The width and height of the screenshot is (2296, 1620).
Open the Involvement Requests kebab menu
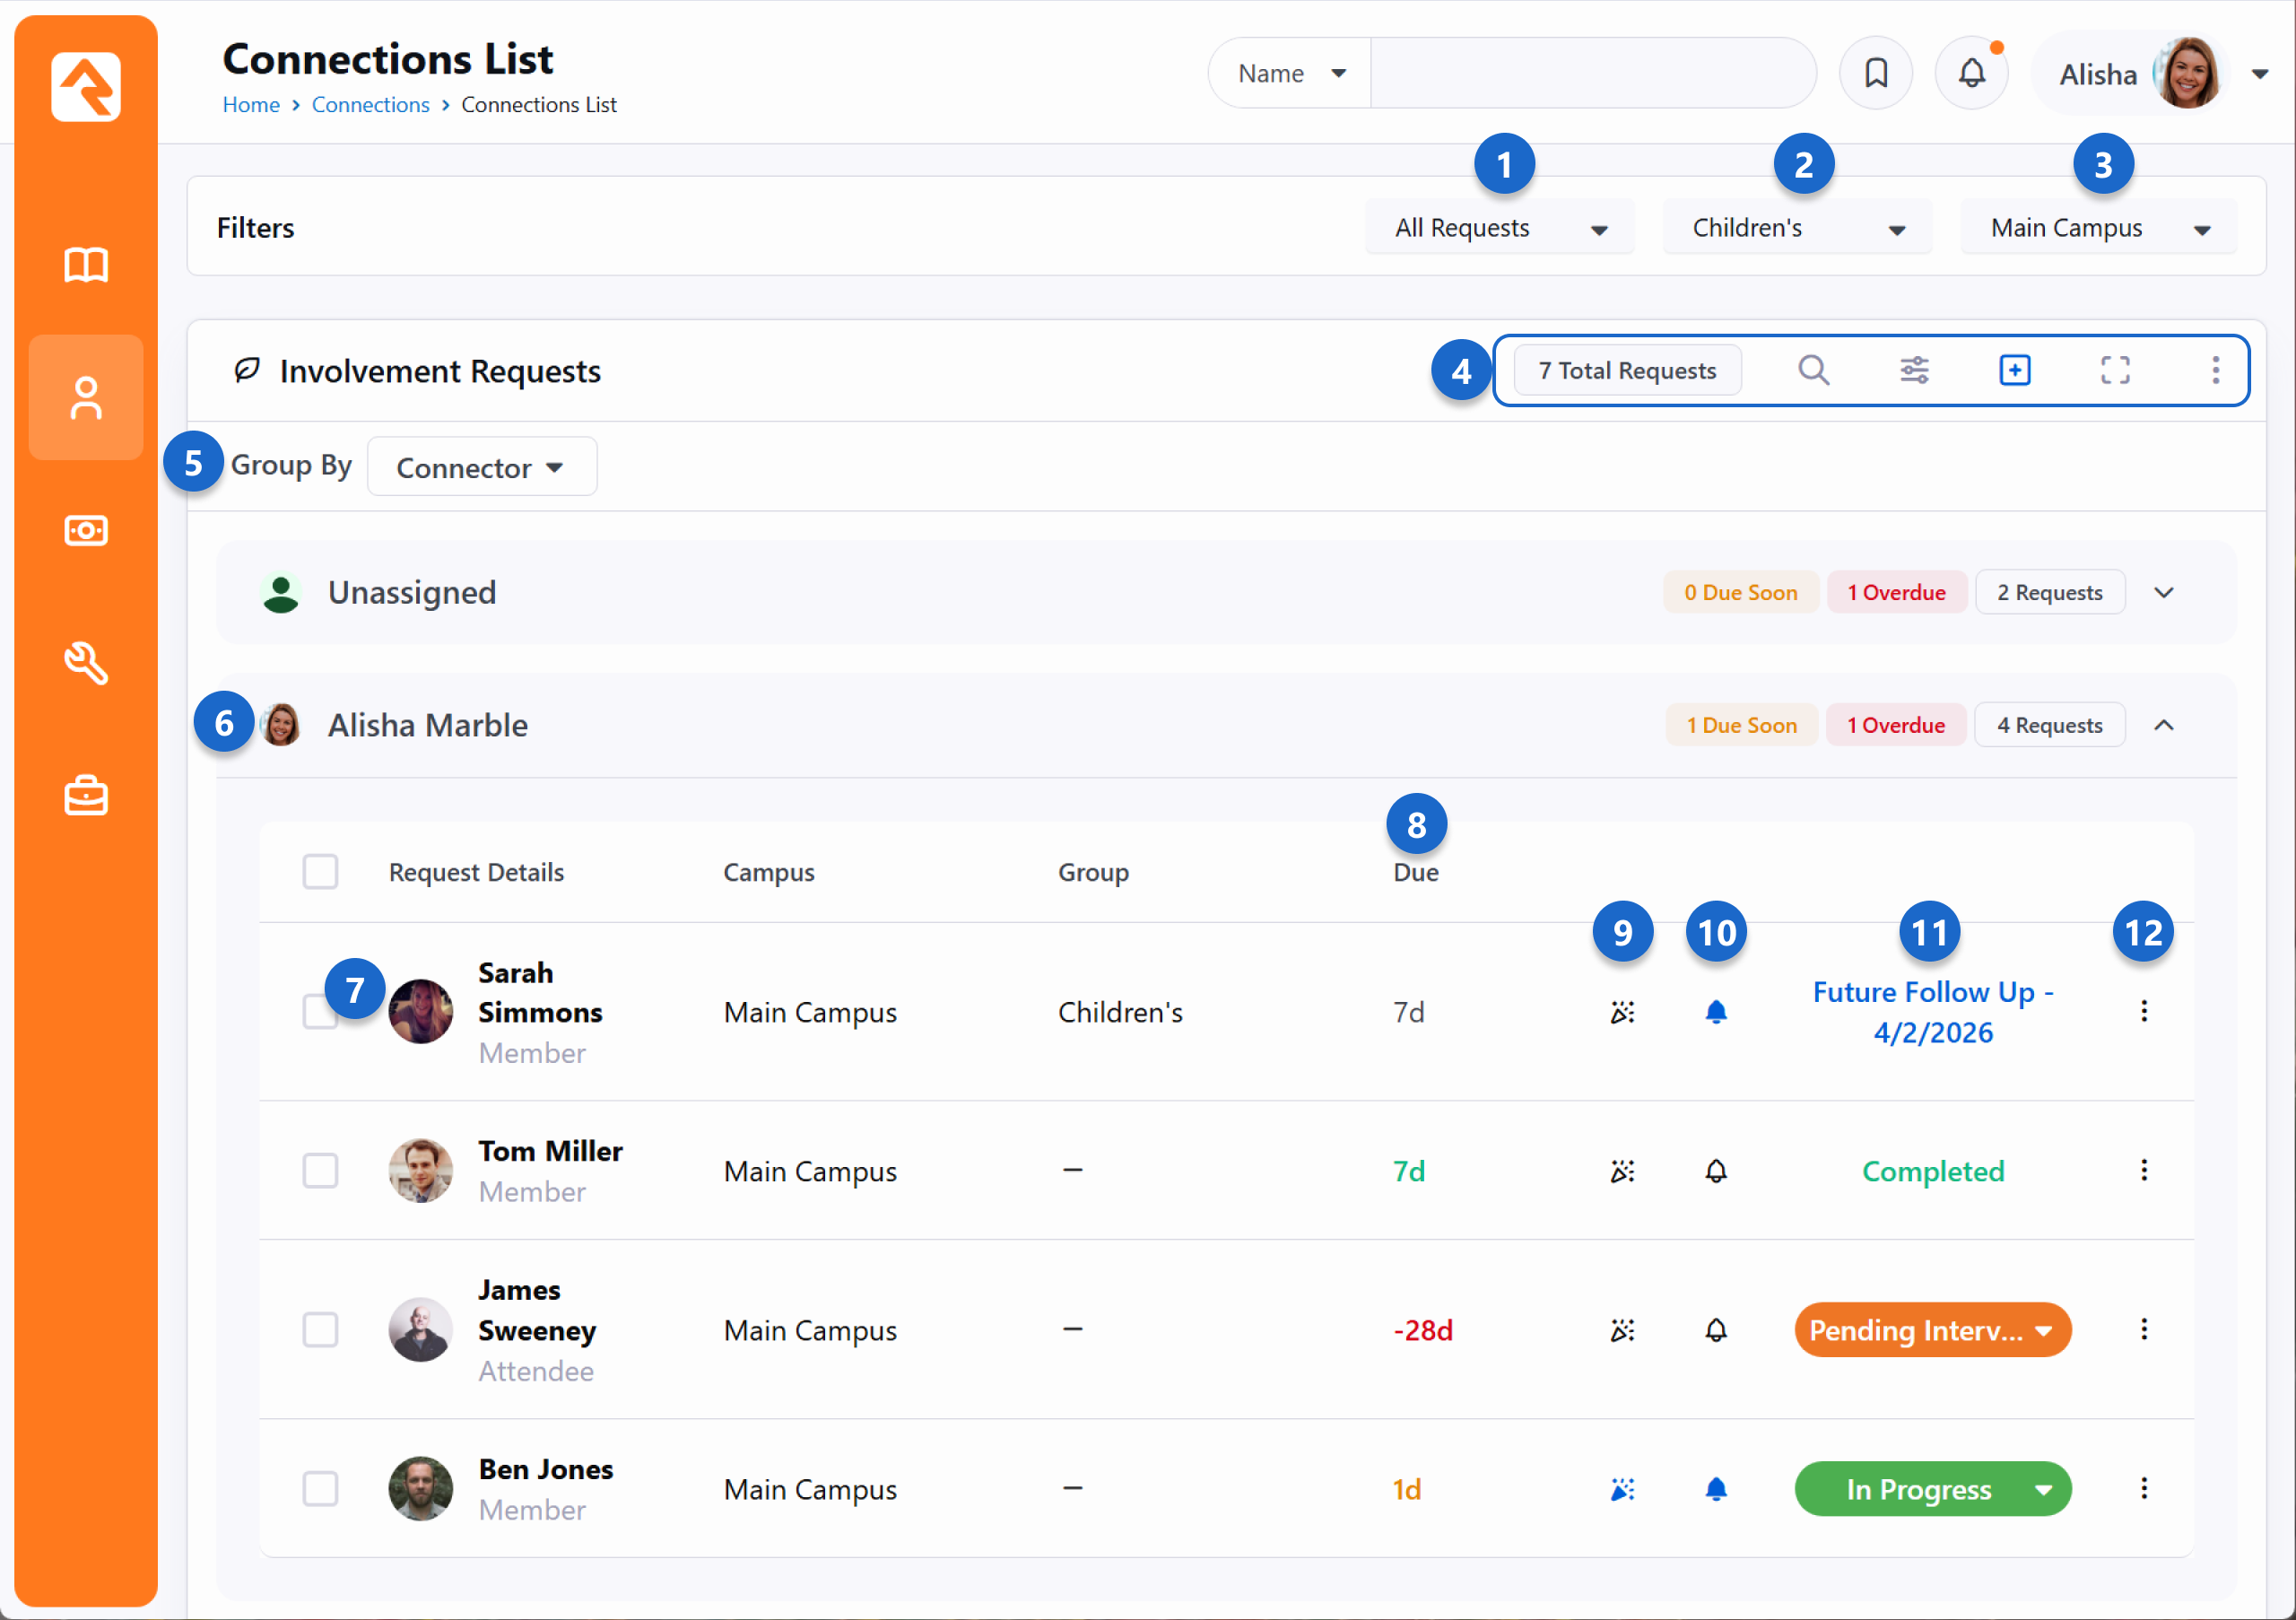[2214, 370]
